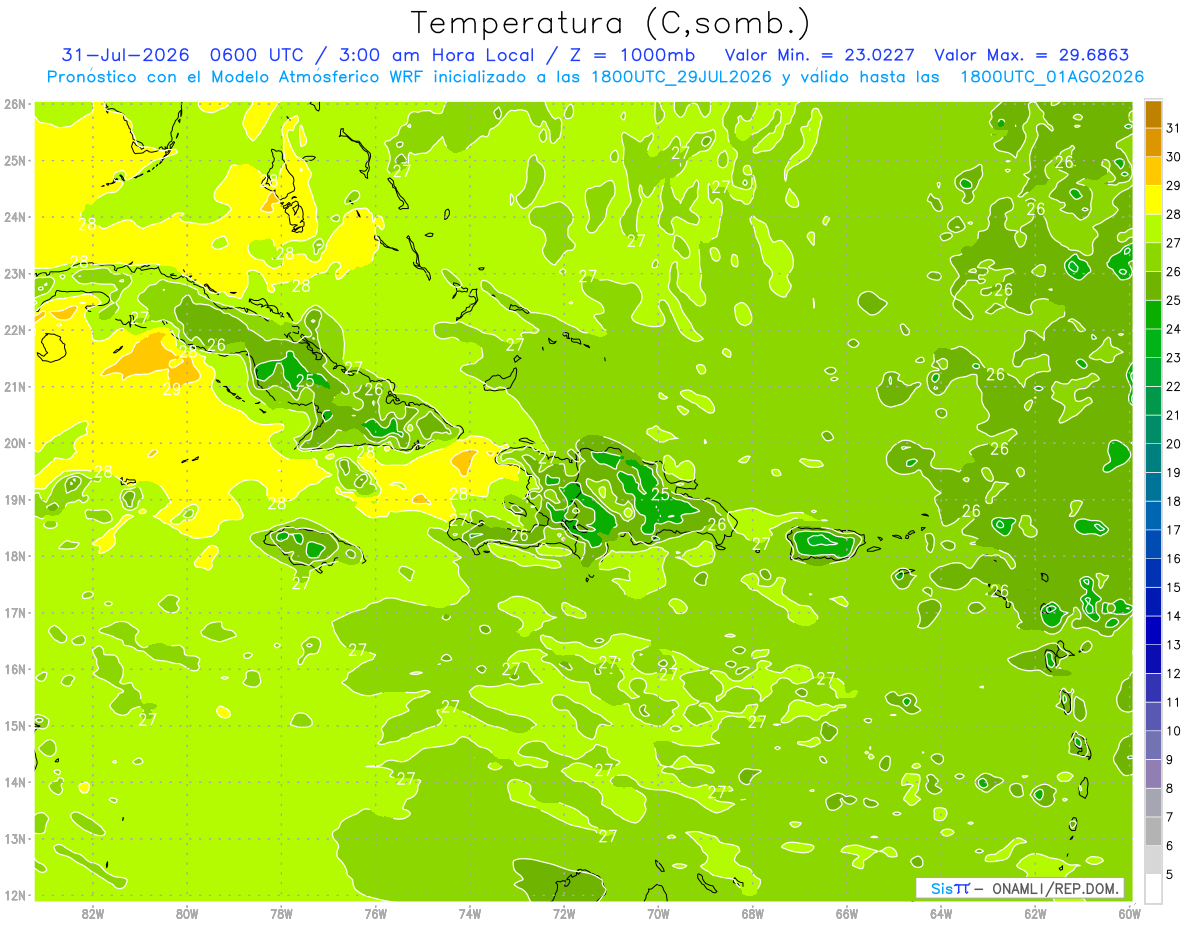The width and height of the screenshot is (1200, 927).
Task: Click color scale label "10"
Action: pyautogui.click(x=1174, y=731)
